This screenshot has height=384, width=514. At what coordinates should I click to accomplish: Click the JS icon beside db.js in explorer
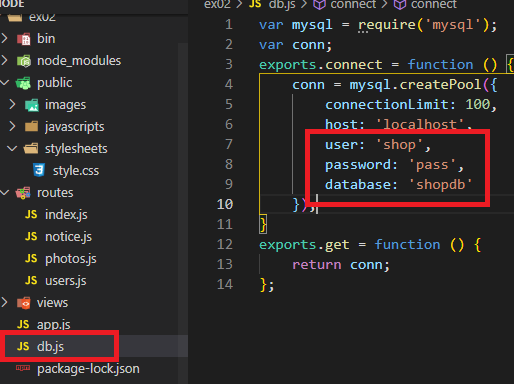pos(23,346)
